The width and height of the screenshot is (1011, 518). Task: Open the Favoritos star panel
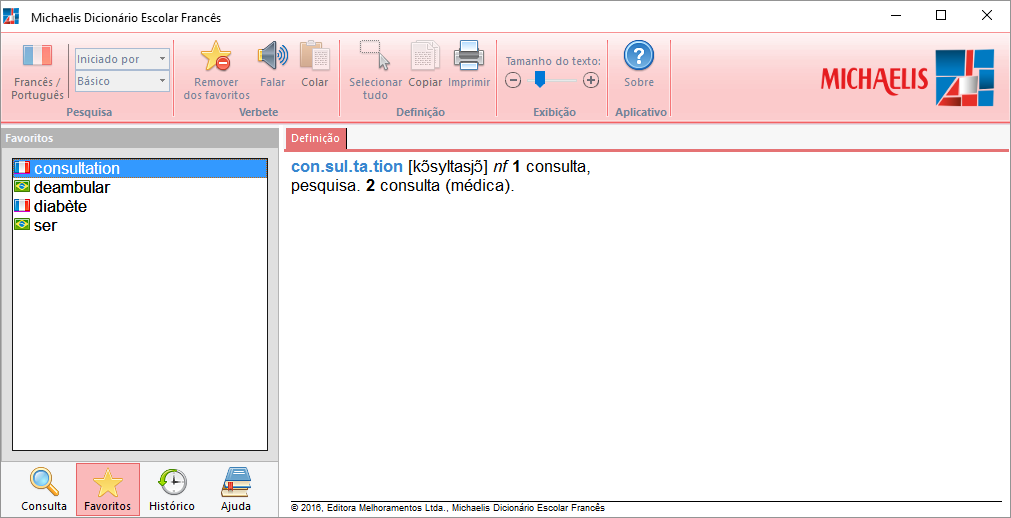coord(108,489)
